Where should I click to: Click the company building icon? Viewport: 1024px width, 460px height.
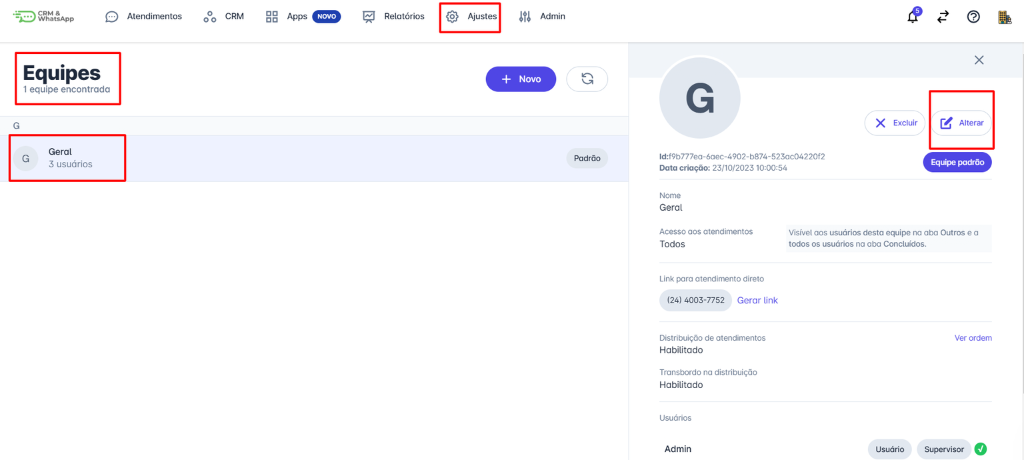1004,17
